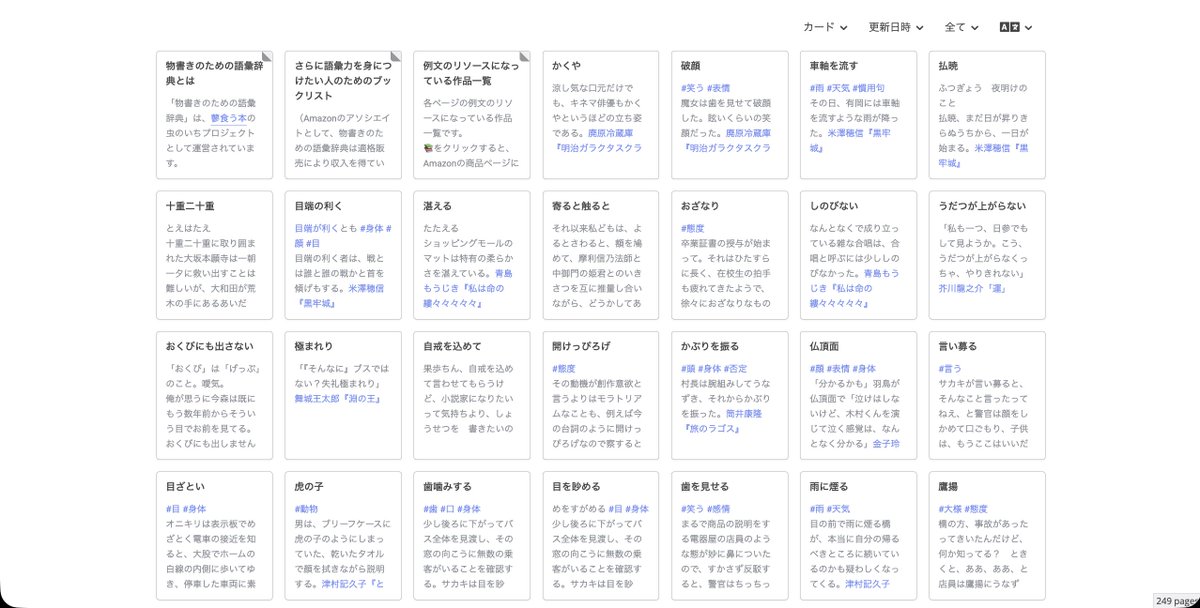This screenshot has width=1200, height=608.
Task: Click #表情 tag in 仏頂面 card
Action: (x=837, y=368)
